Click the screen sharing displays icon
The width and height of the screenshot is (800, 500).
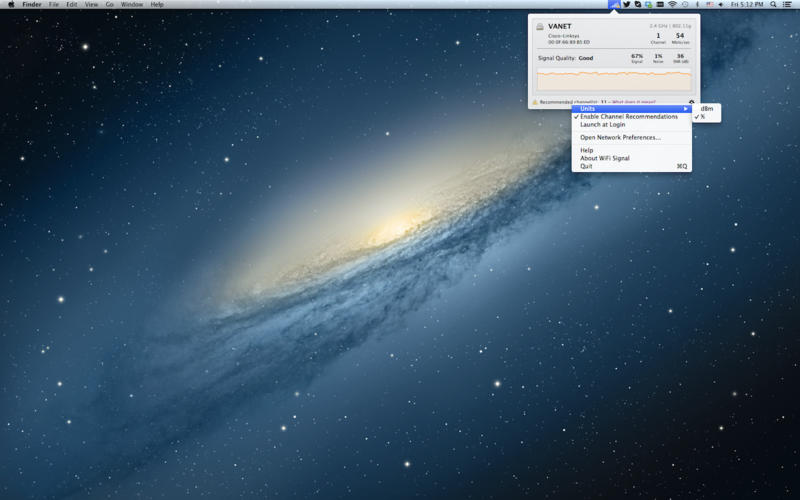coord(648,4)
